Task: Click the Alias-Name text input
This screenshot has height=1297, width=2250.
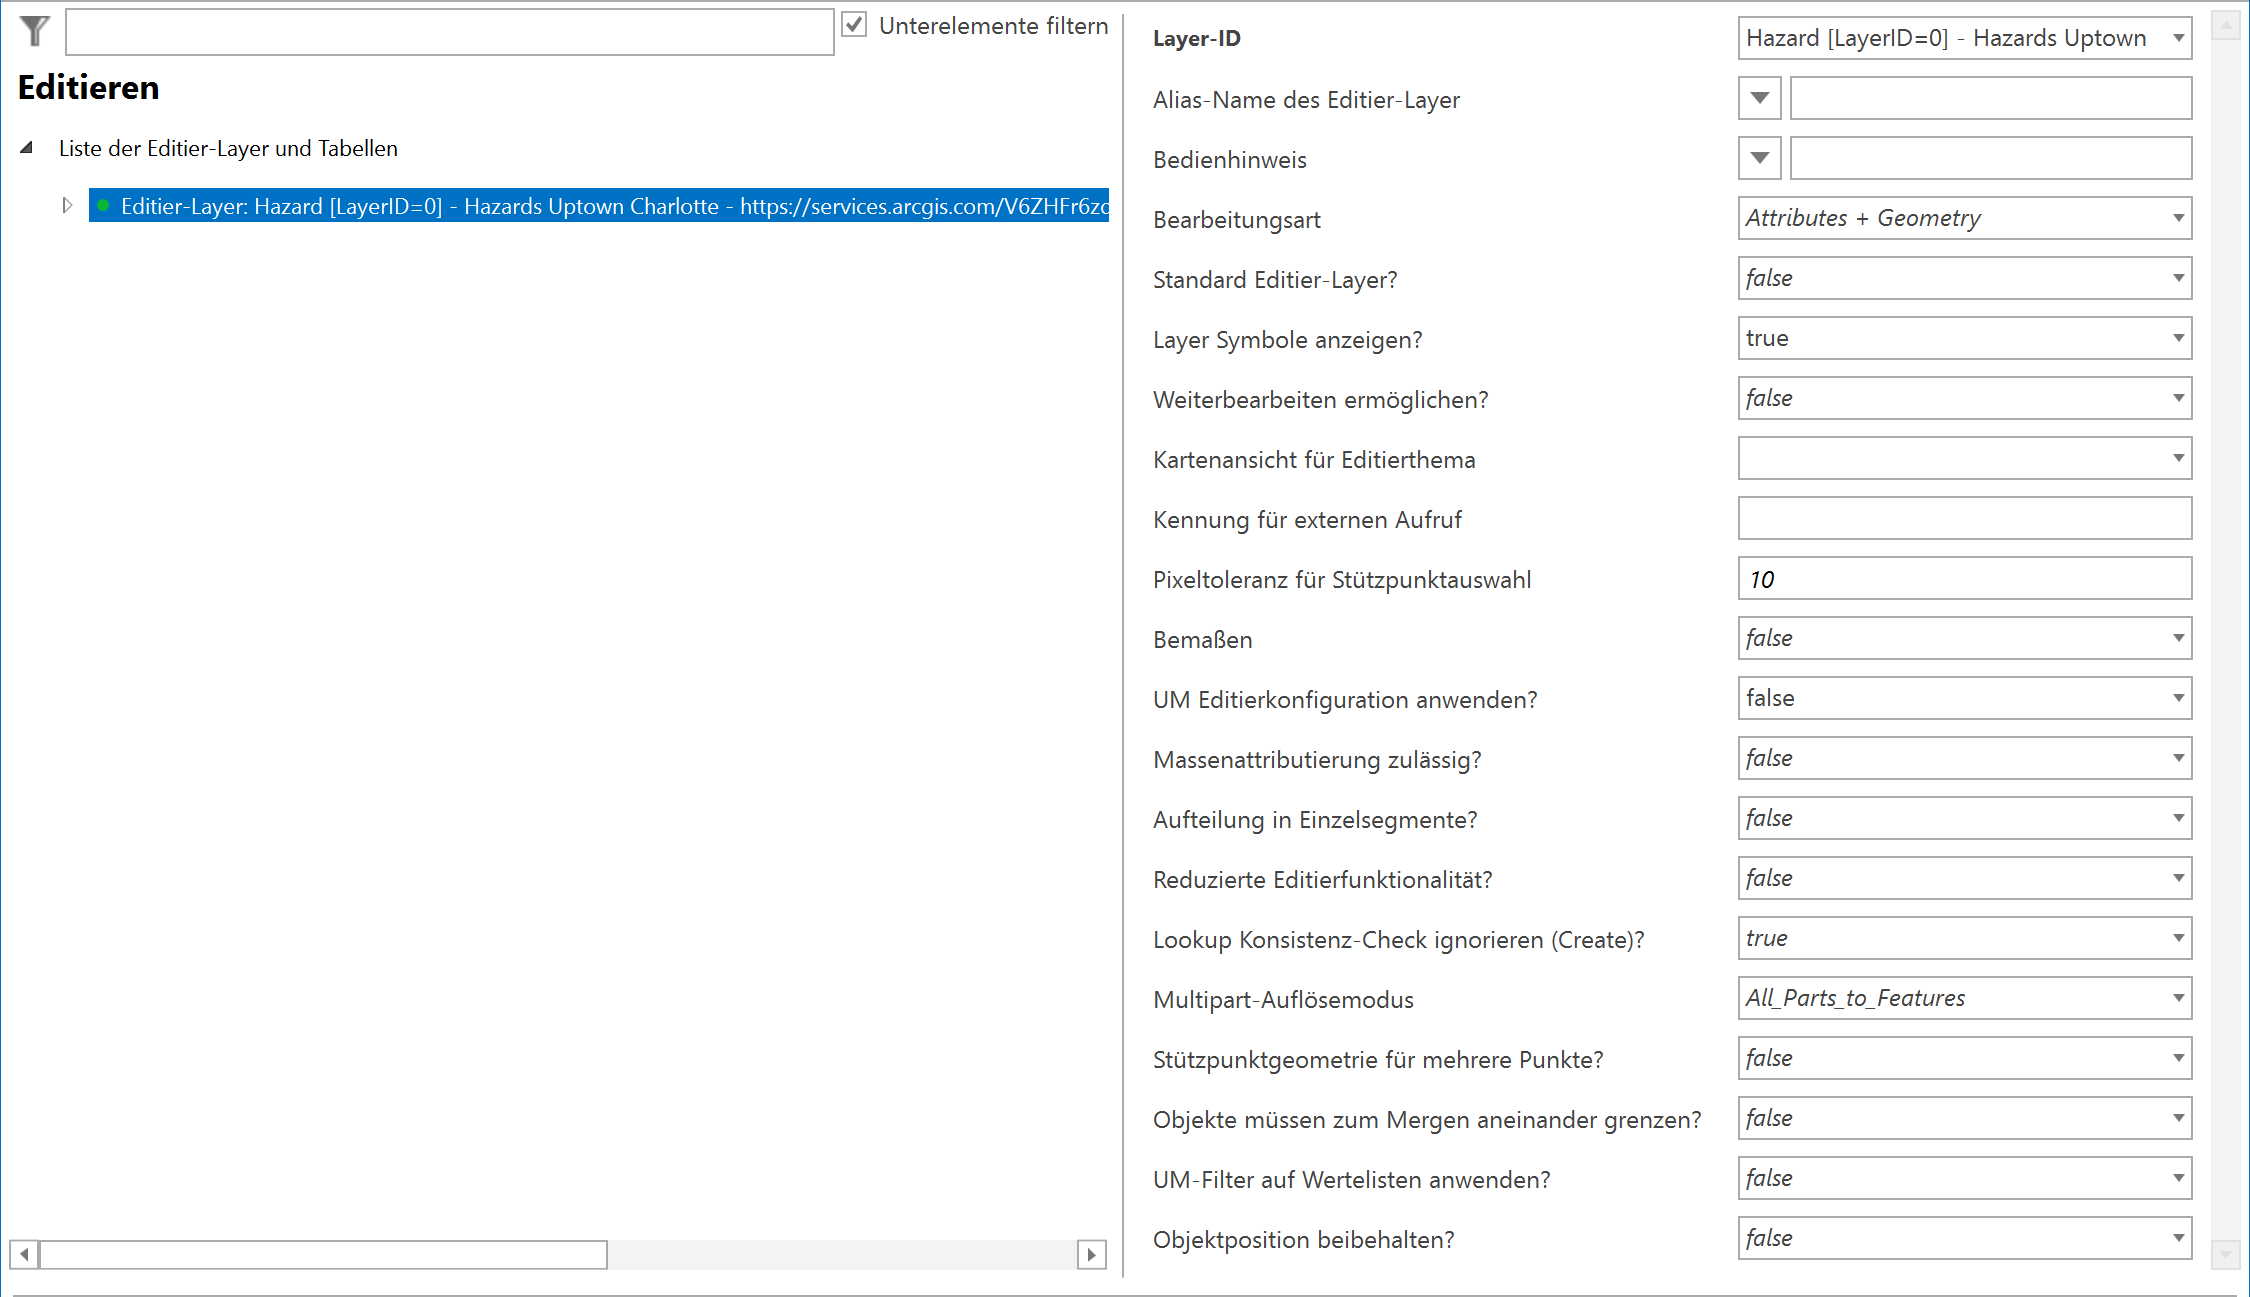Action: click(x=1990, y=99)
